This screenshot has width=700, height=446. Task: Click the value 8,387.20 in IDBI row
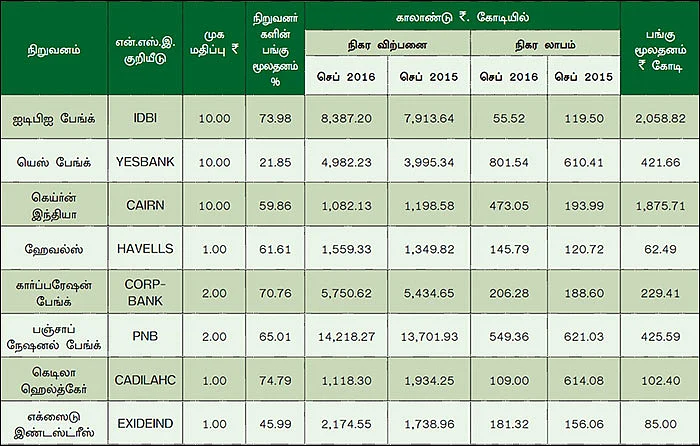[x=346, y=118]
